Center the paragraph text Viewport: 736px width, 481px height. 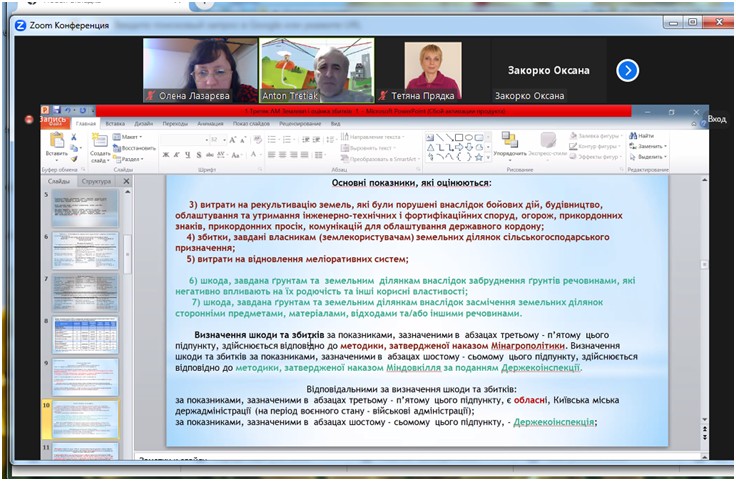click(x=283, y=155)
